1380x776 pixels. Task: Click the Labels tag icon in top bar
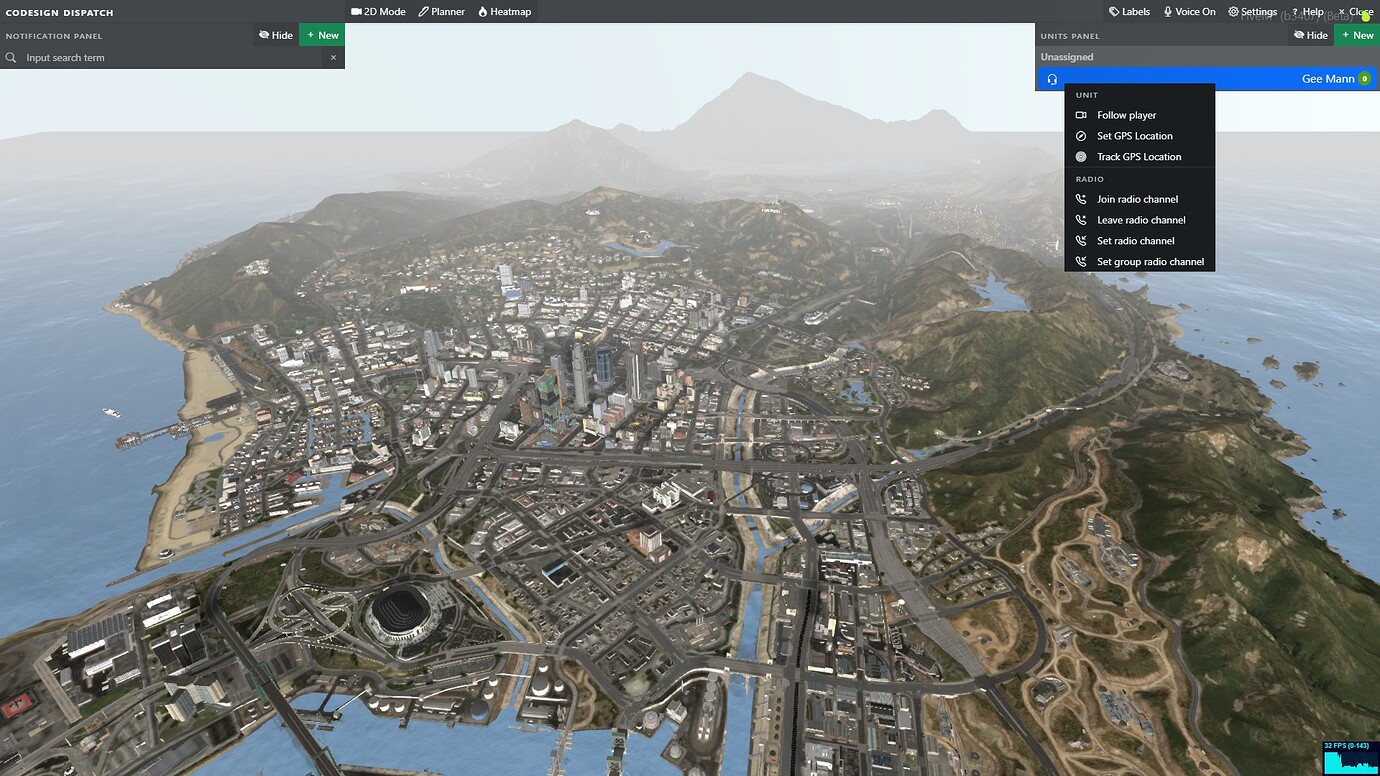tap(1113, 11)
